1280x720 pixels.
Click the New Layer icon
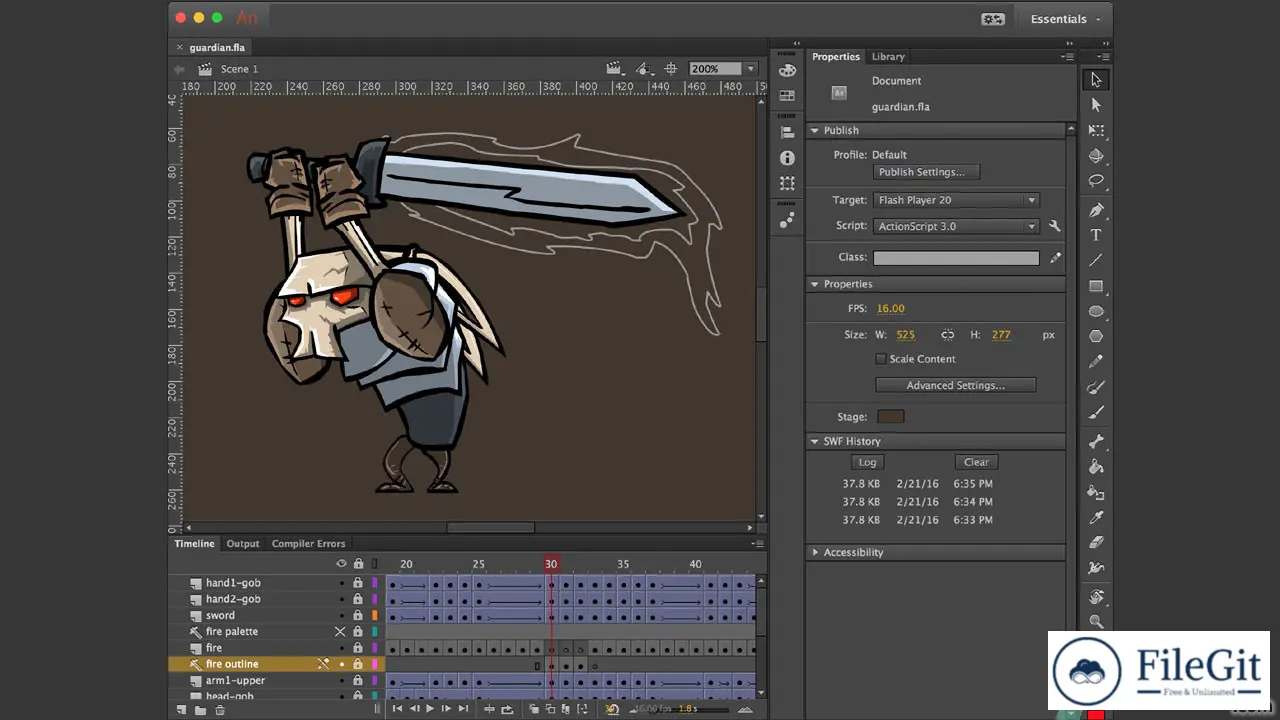coord(181,710)
